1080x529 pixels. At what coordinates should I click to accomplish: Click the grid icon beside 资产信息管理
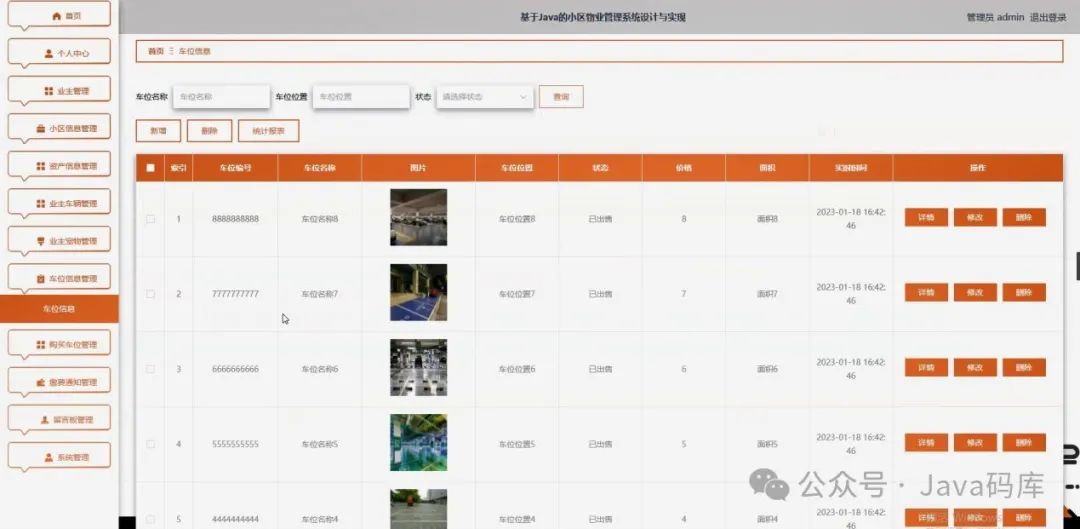click(41, 166)
